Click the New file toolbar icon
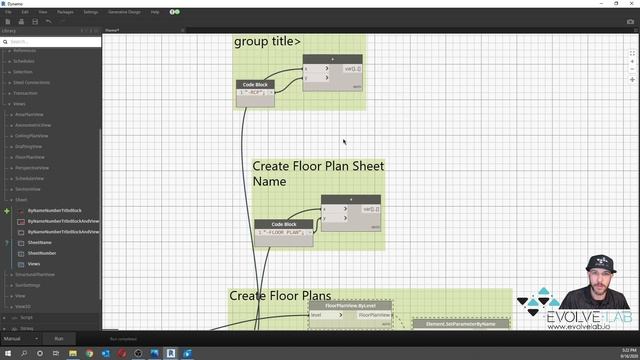The height and width of the screenshot is (360, 640). tap(8, 22)
